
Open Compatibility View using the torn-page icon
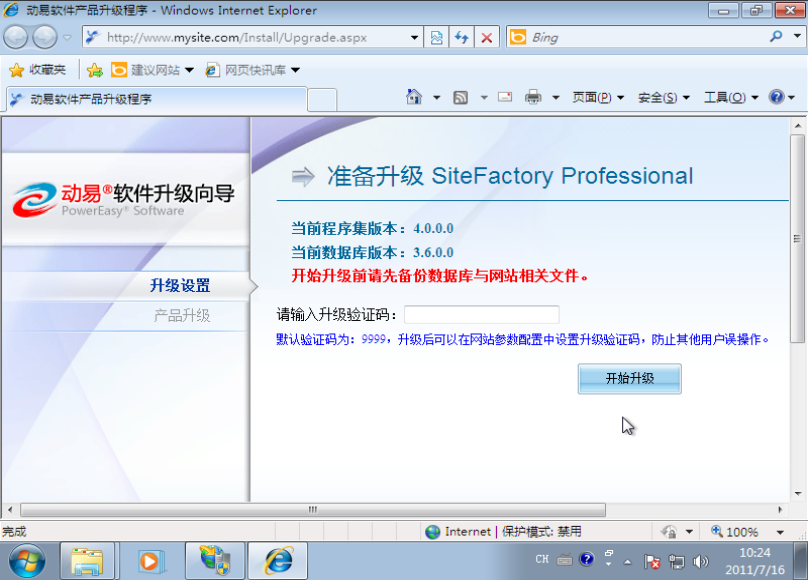[x=436, y=37]
